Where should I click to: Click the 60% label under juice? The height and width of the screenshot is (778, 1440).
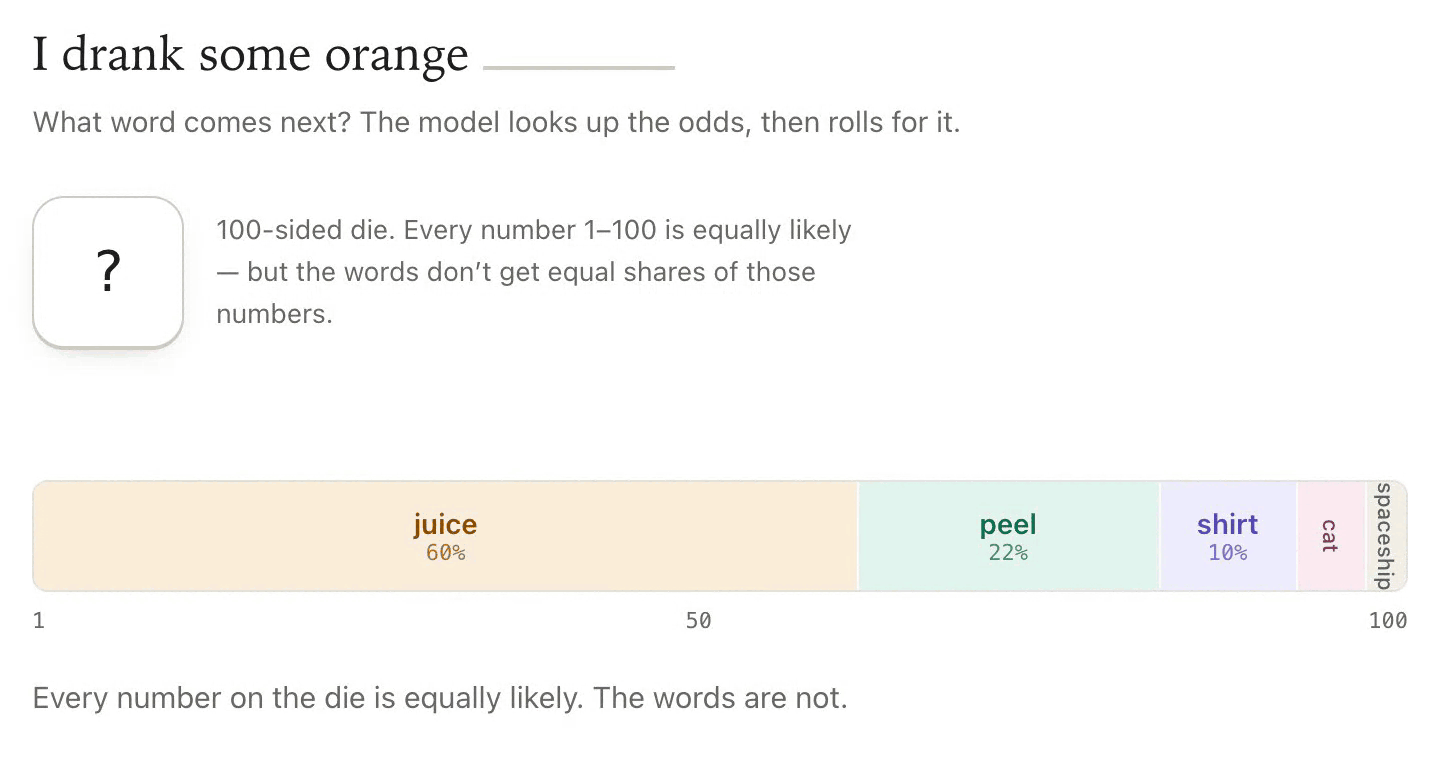pyautogui.click(x=446, y=553)
